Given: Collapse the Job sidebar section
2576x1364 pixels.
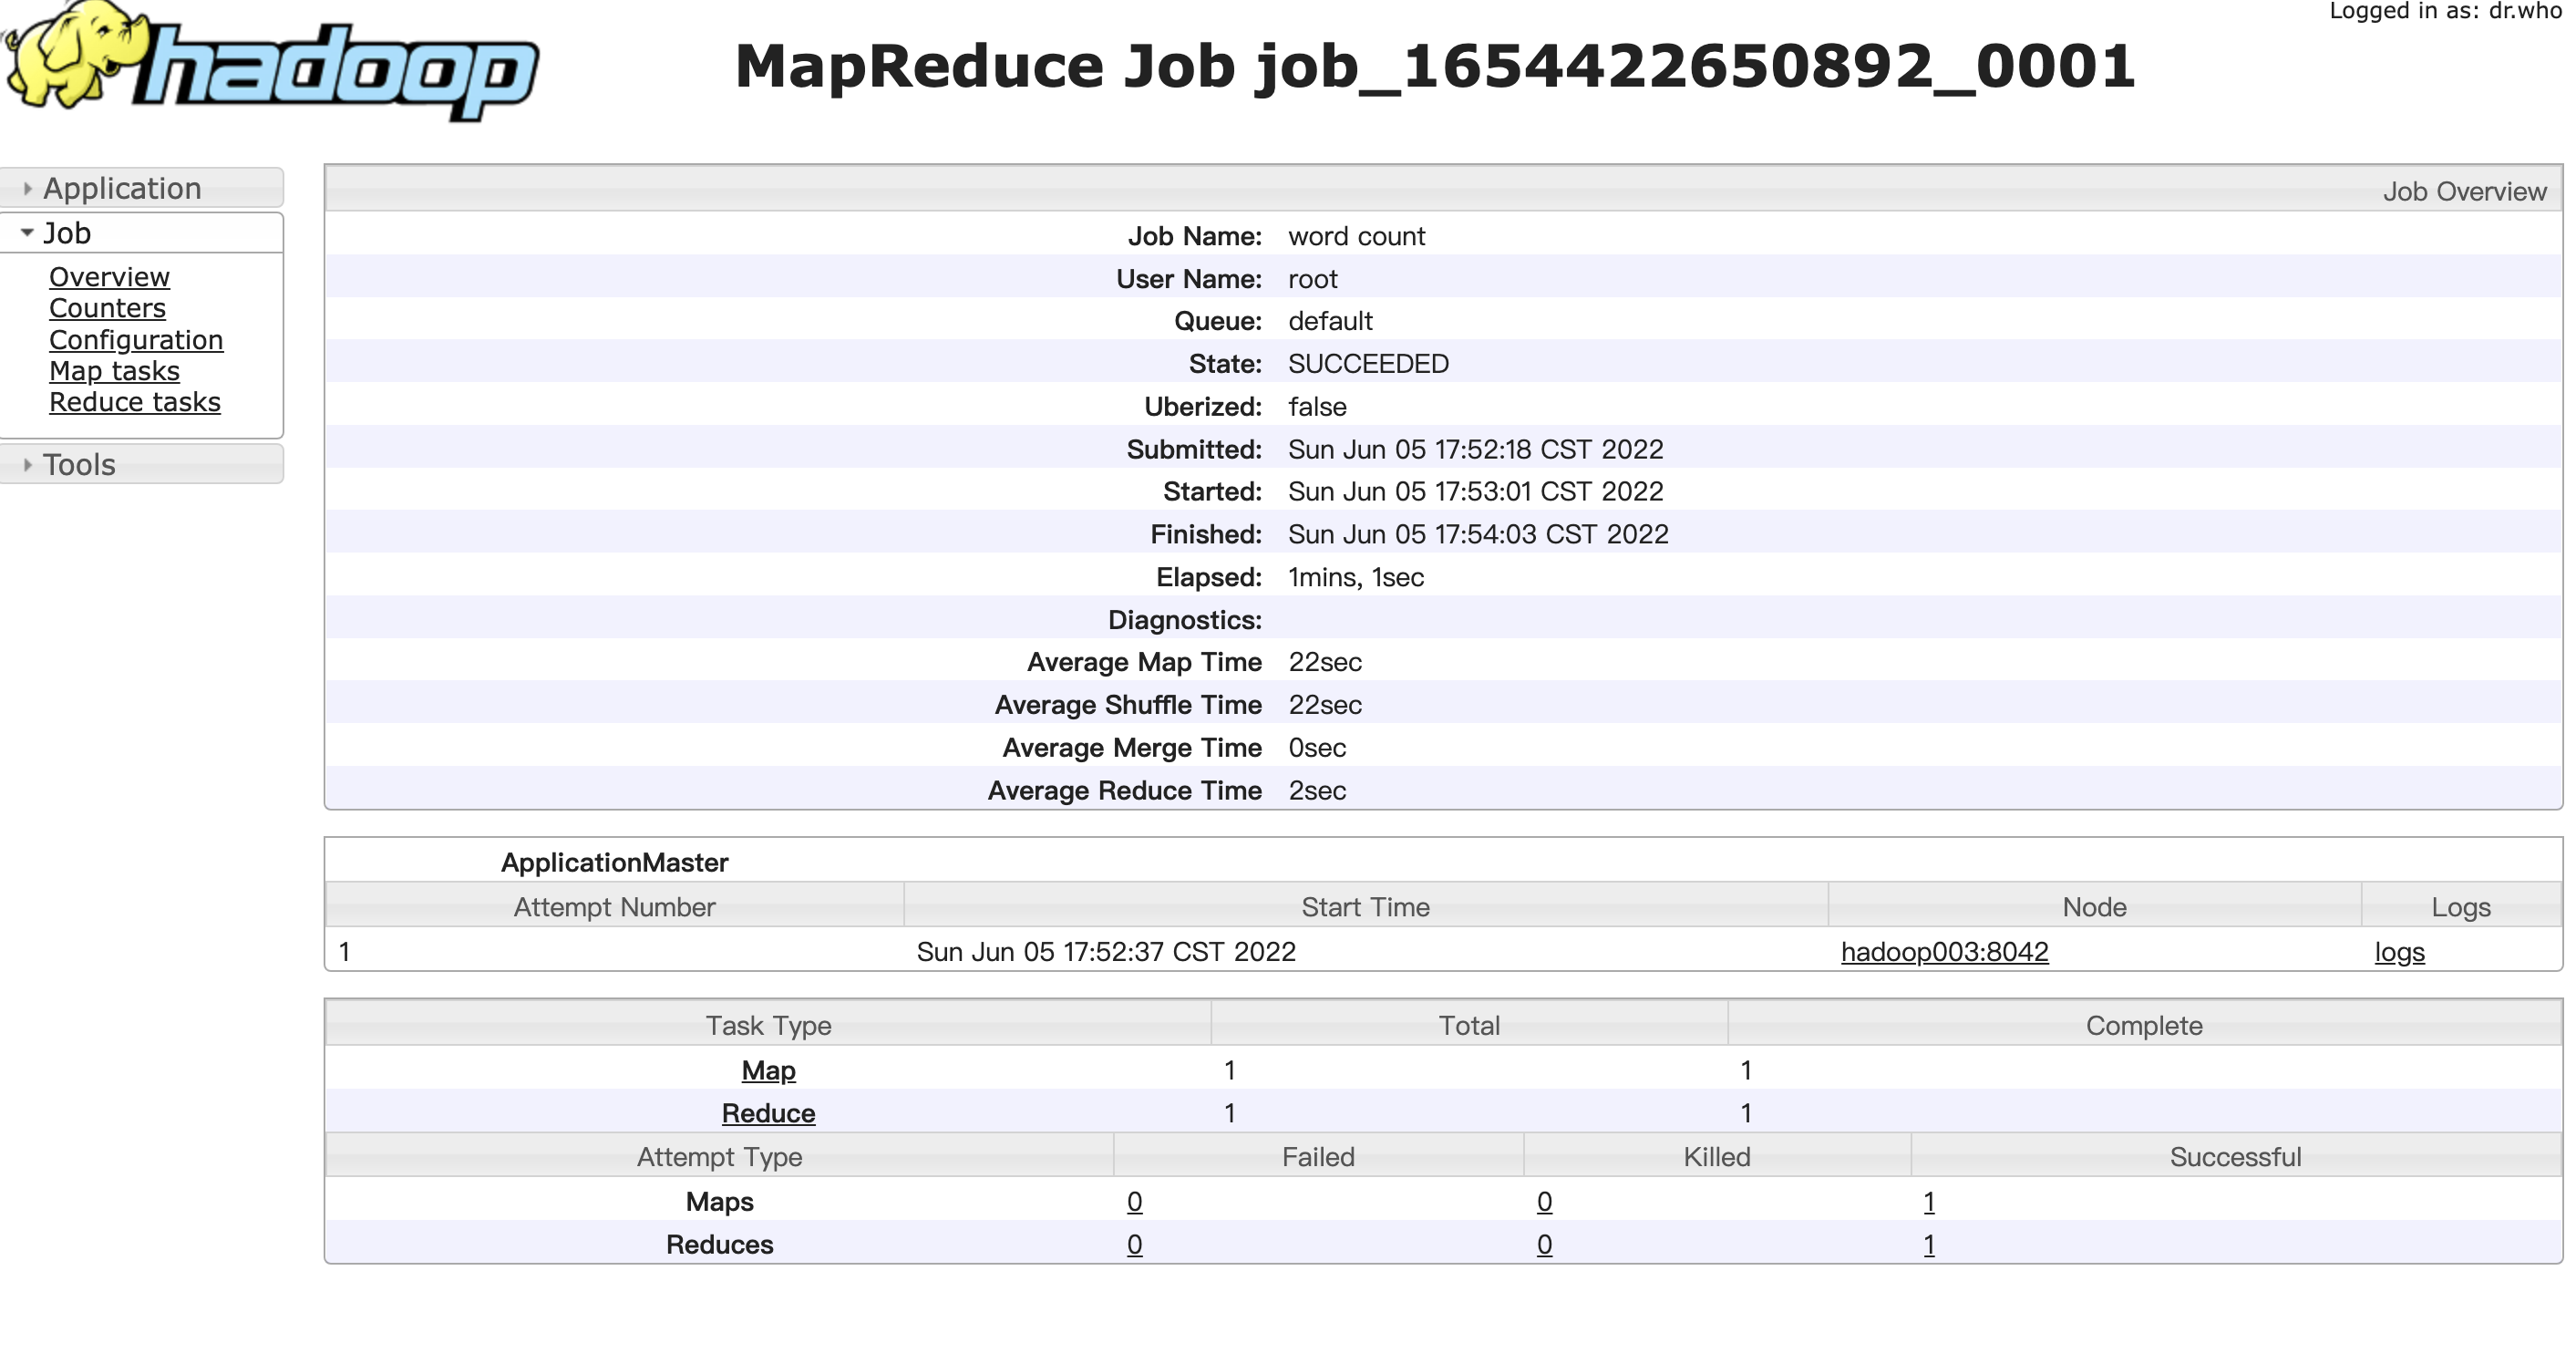Looking at the screenshot, I should [x=141, y=233].
